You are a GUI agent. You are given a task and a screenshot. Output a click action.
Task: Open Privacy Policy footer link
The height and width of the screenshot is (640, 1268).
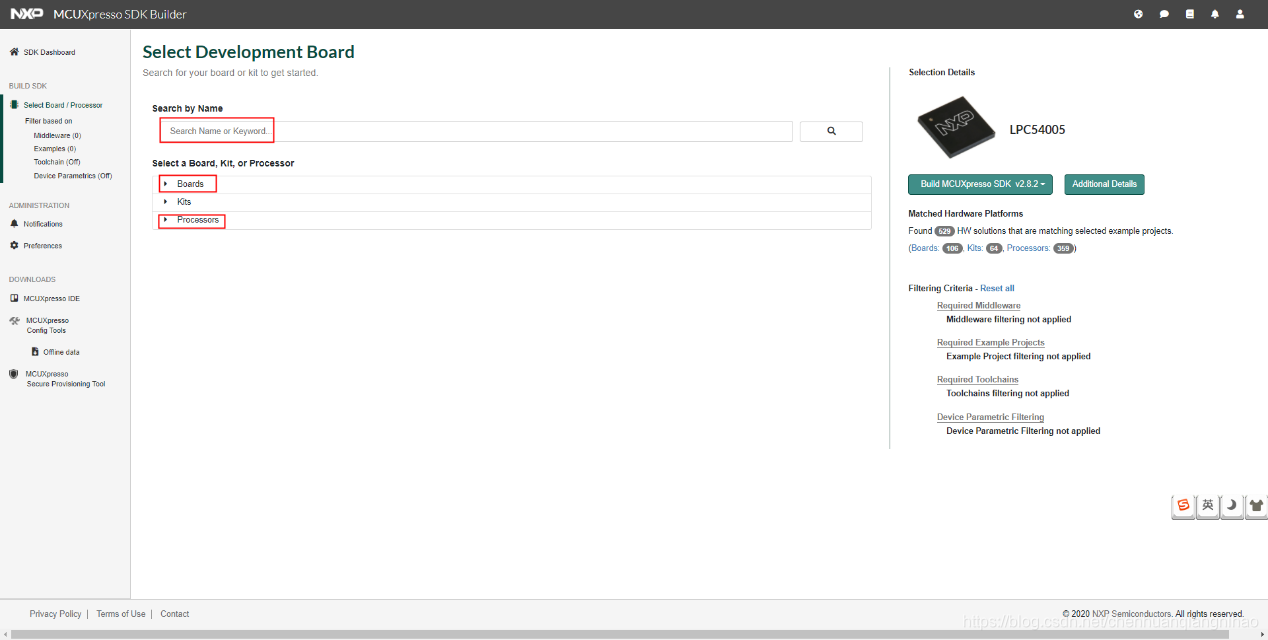56,614
